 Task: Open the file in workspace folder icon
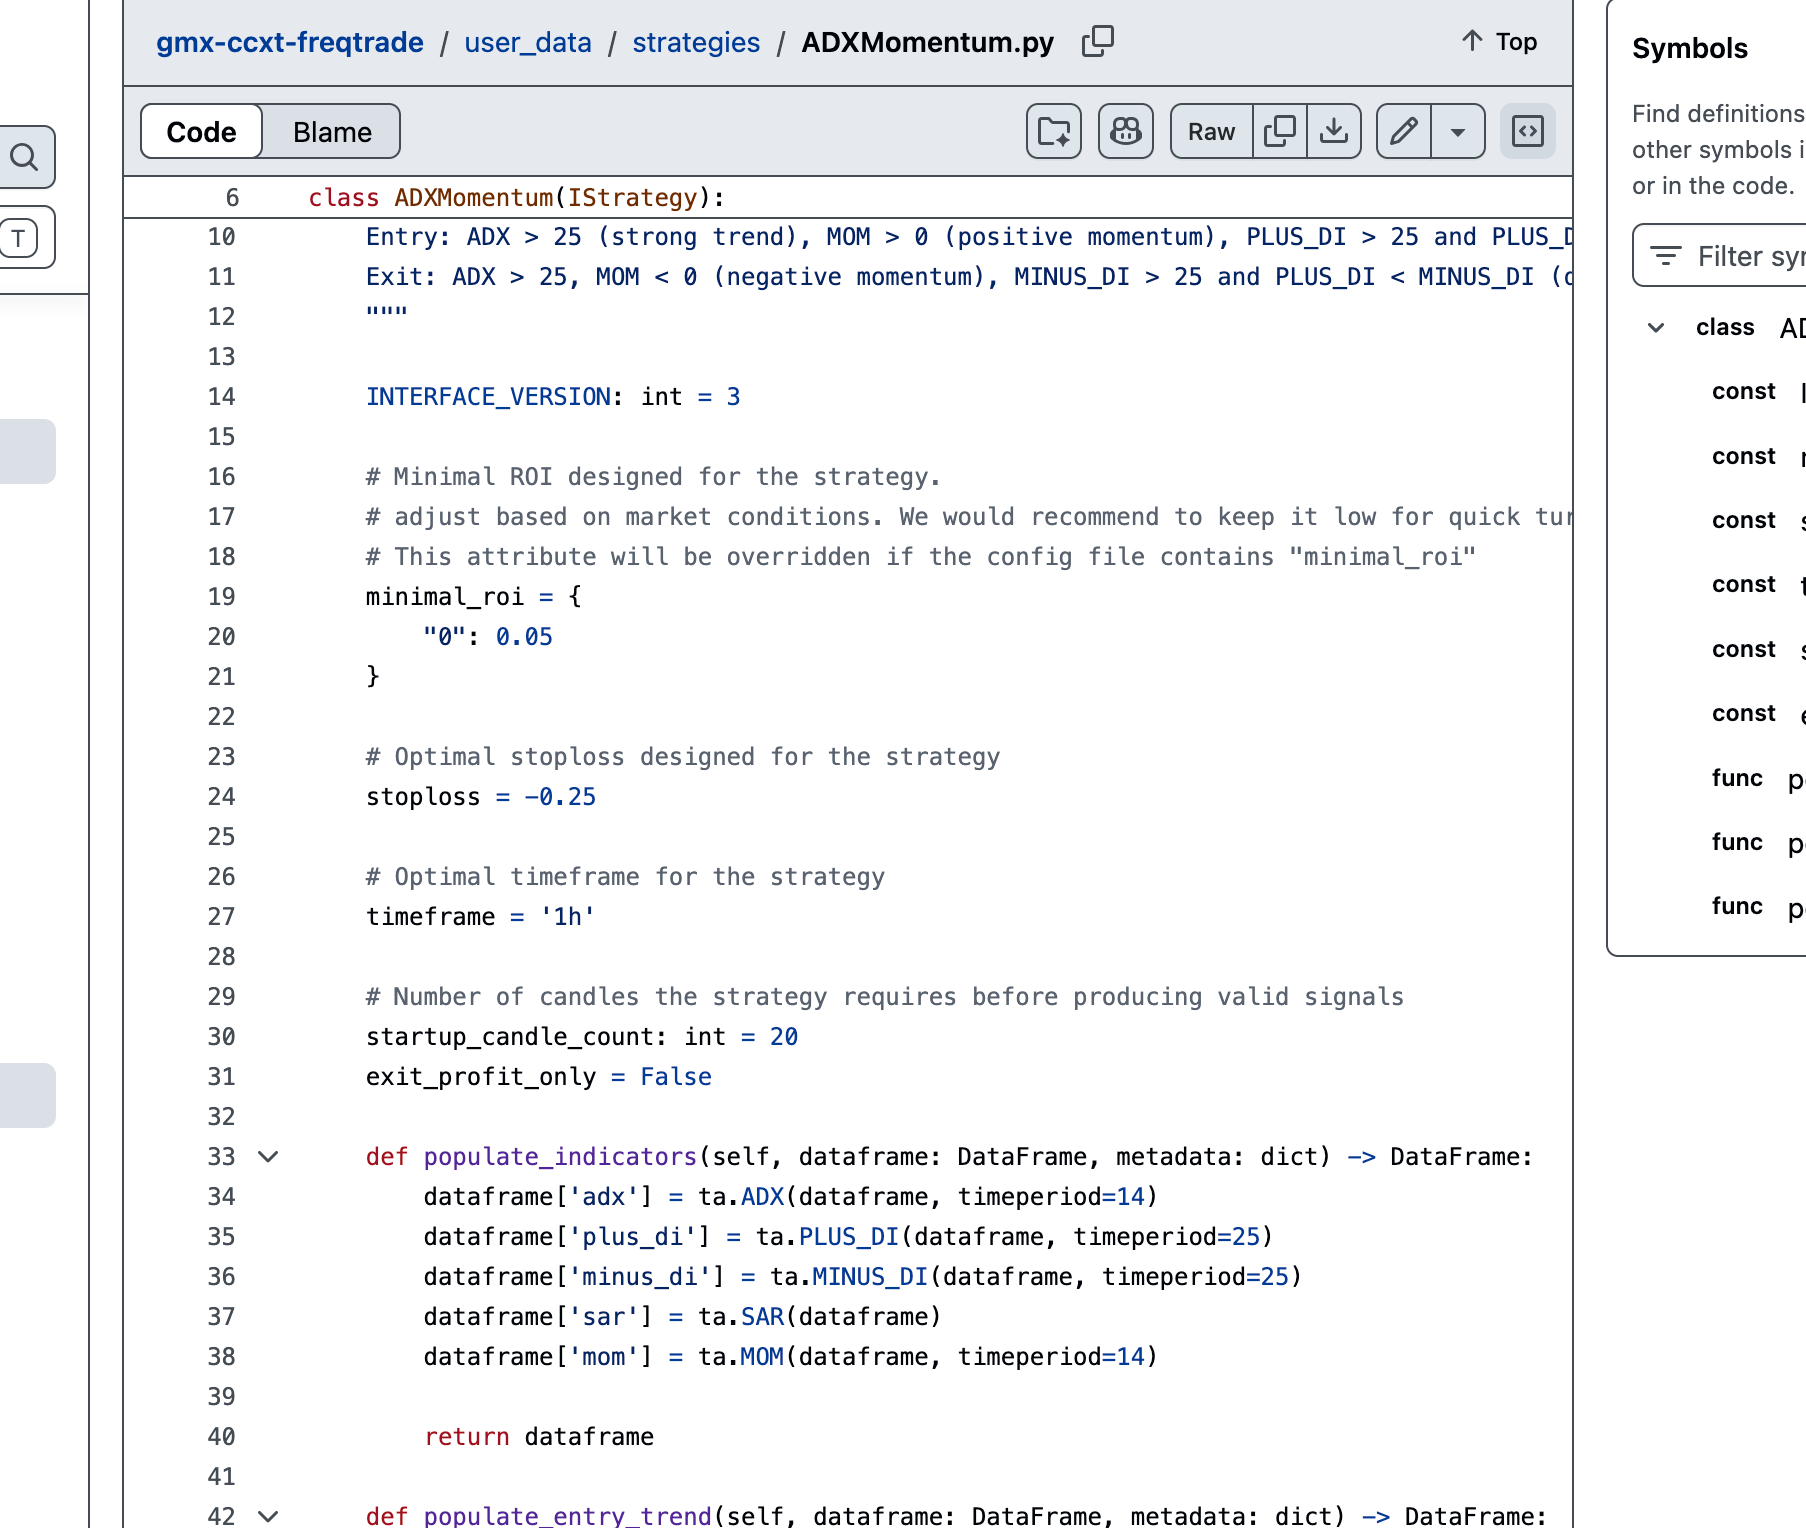1054,131
